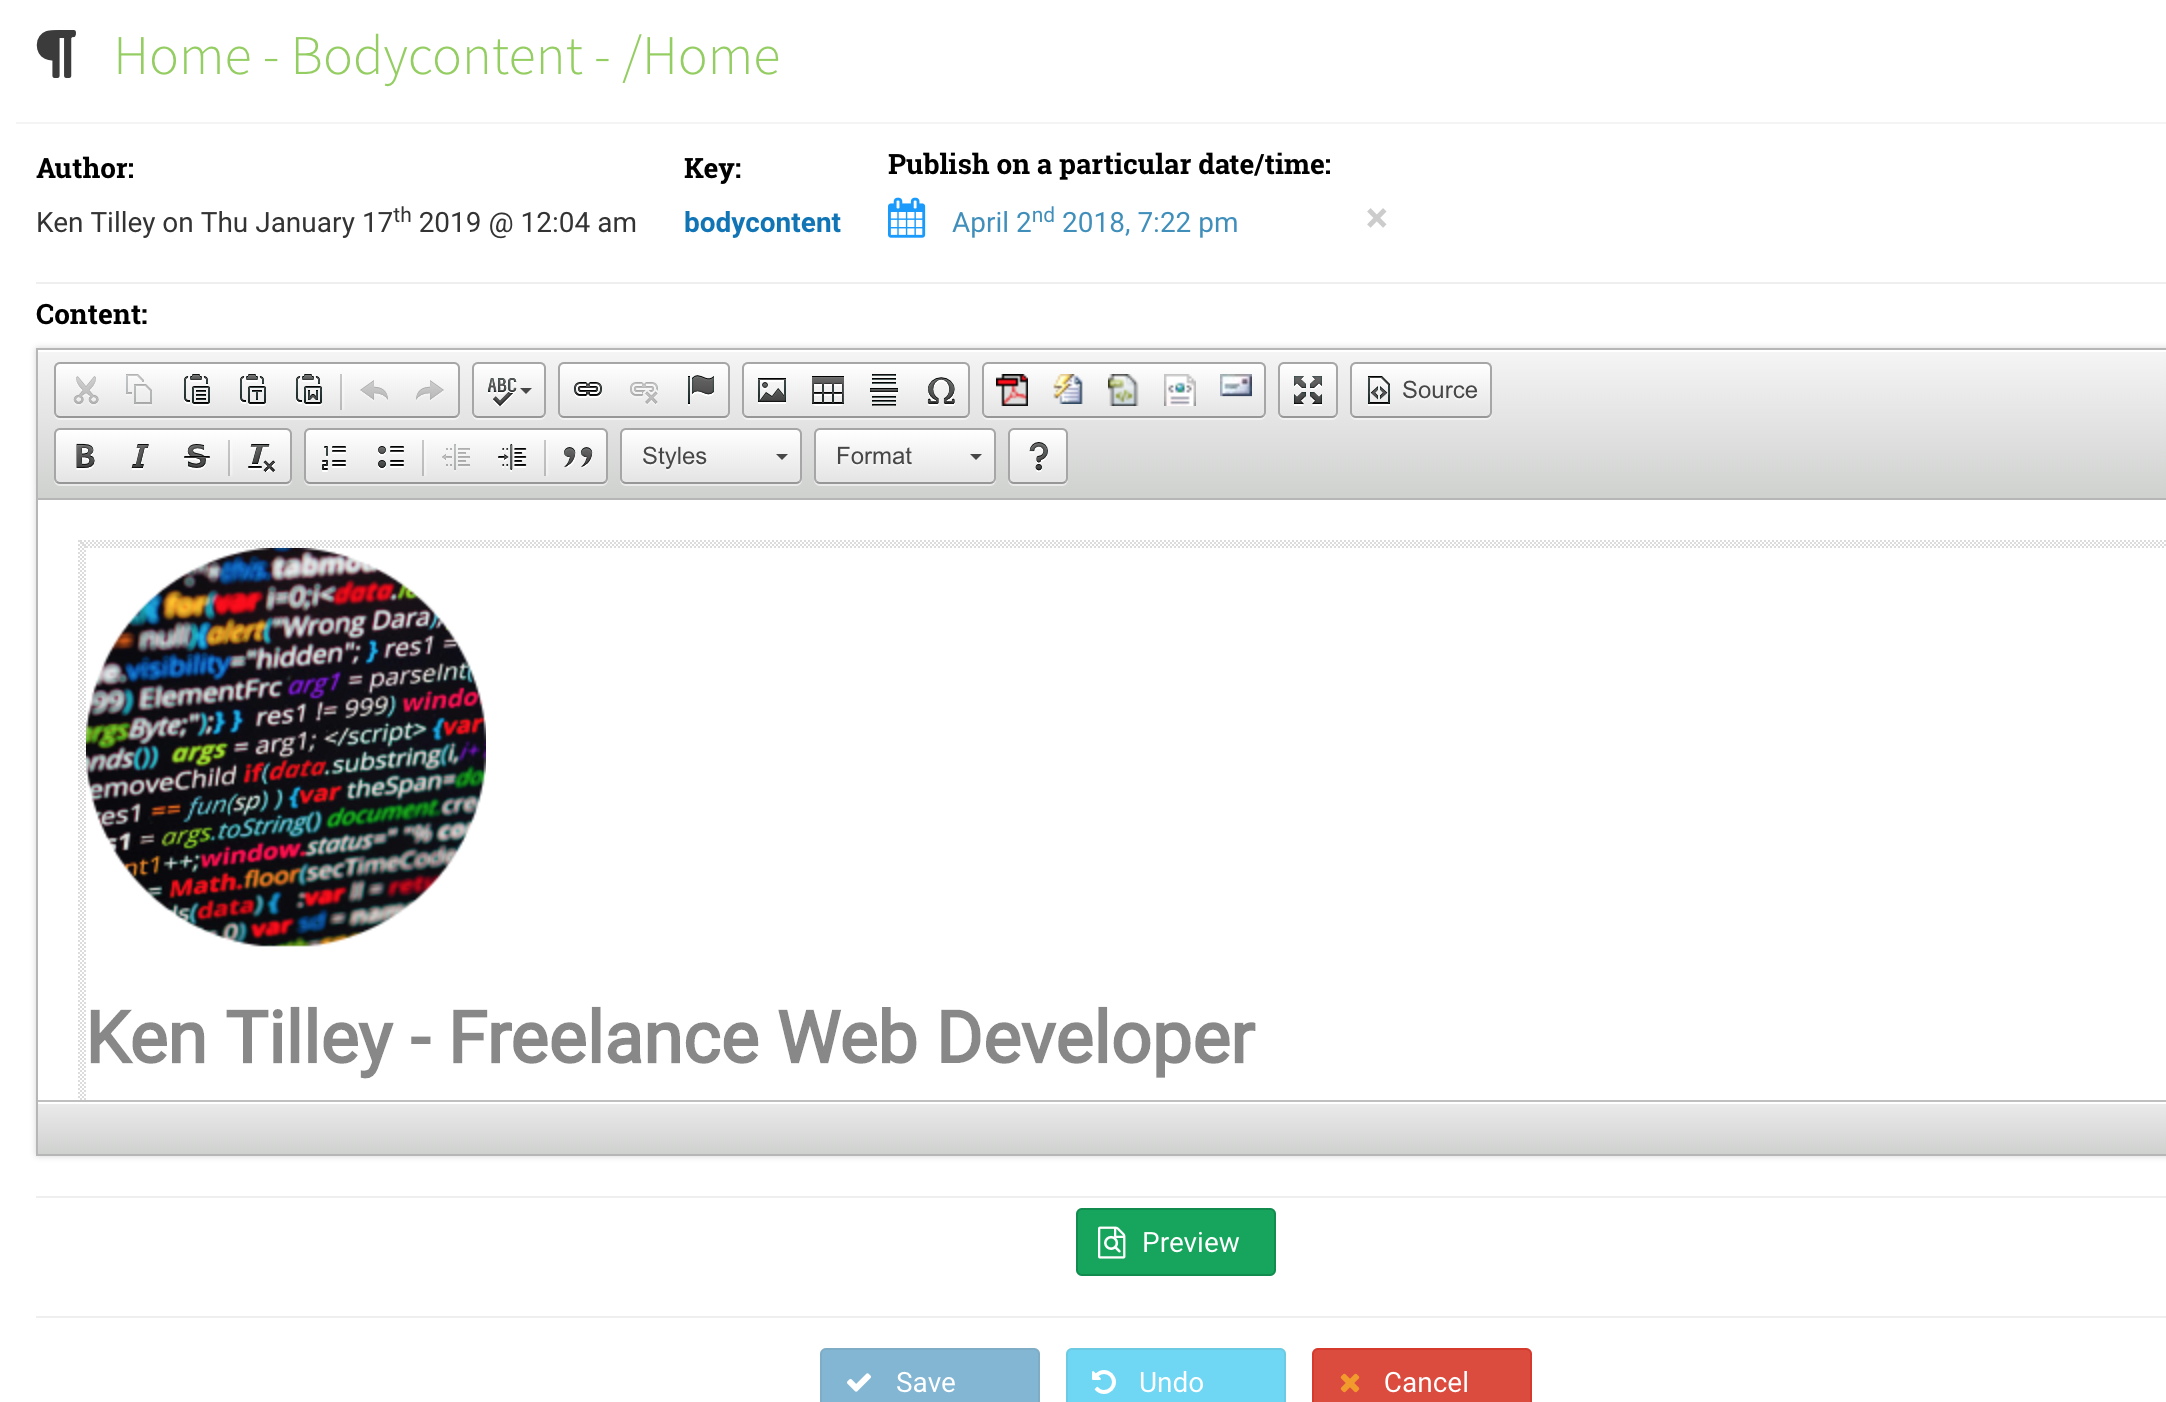Insert special character (Omega icon)
The image size is (2166, 1402).
coord(940,389)
